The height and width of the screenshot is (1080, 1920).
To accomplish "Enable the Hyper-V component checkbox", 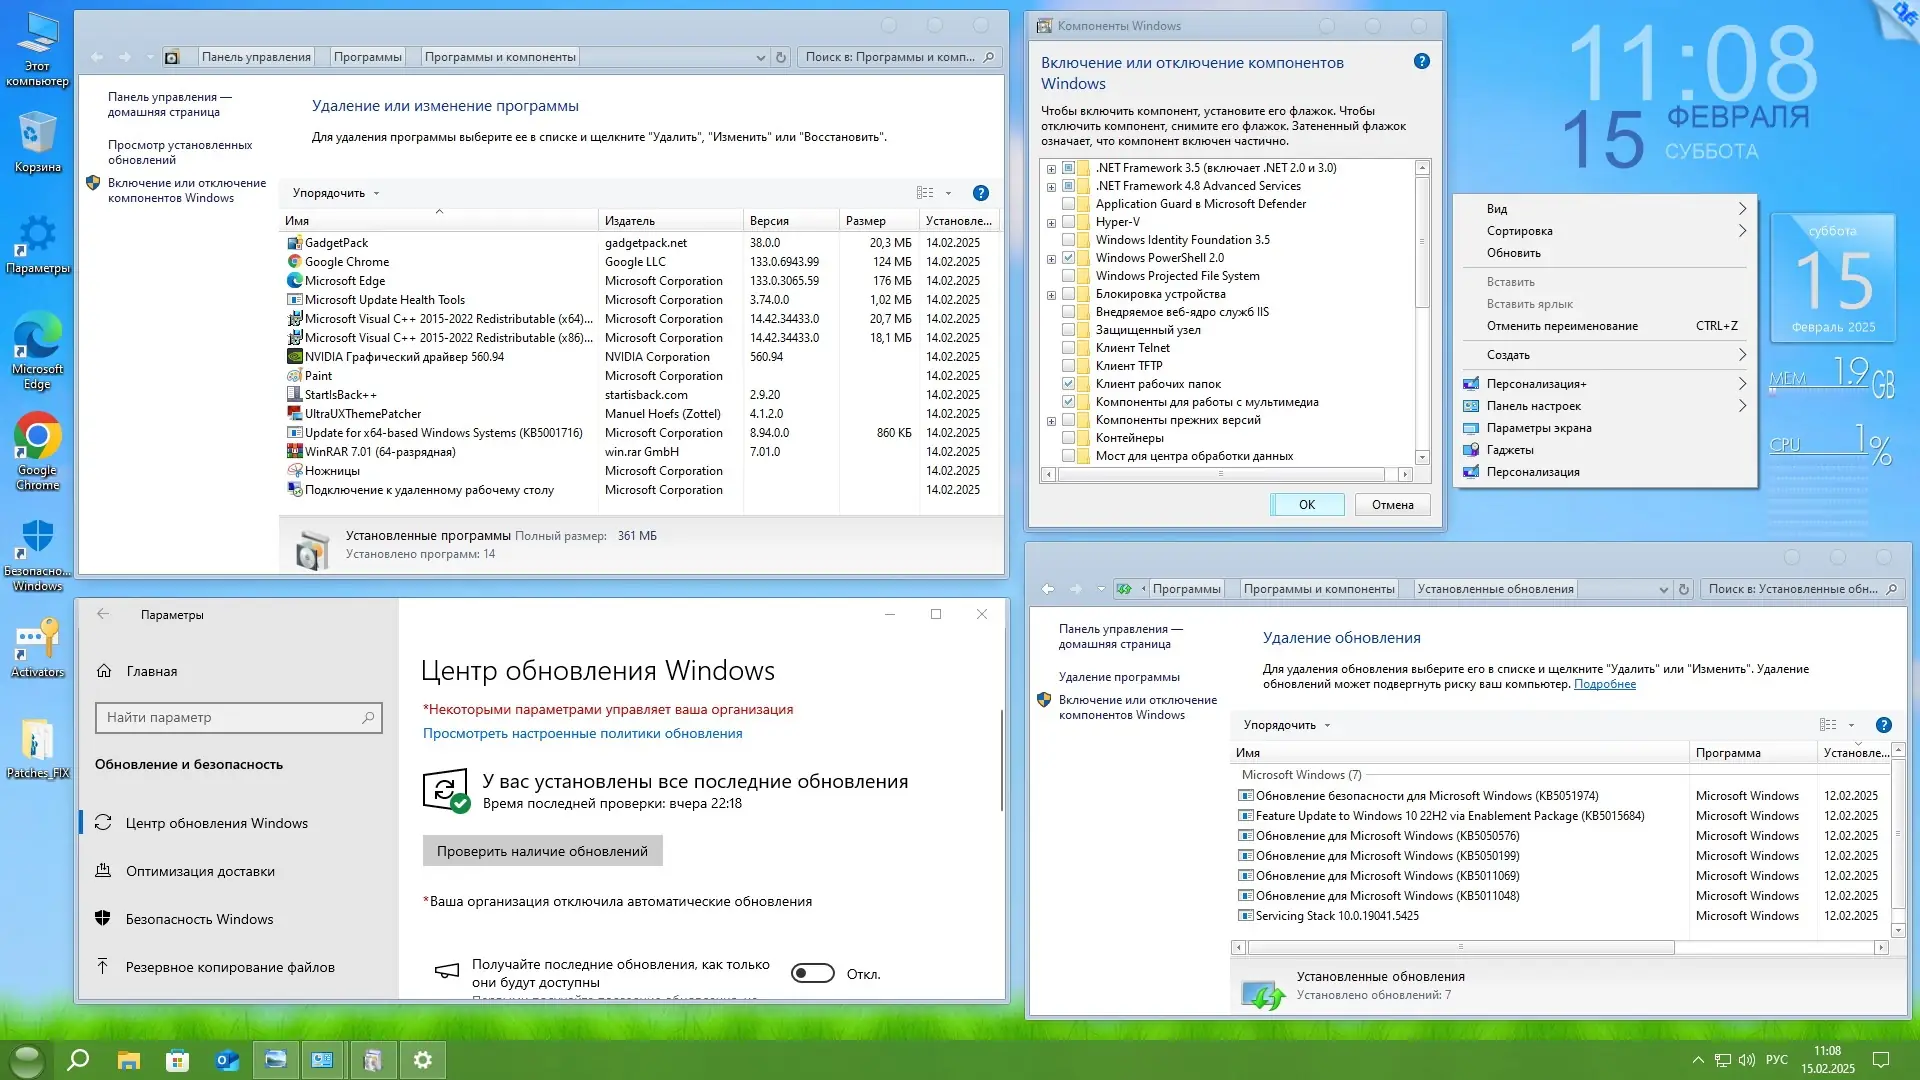I will [1069, 221].
